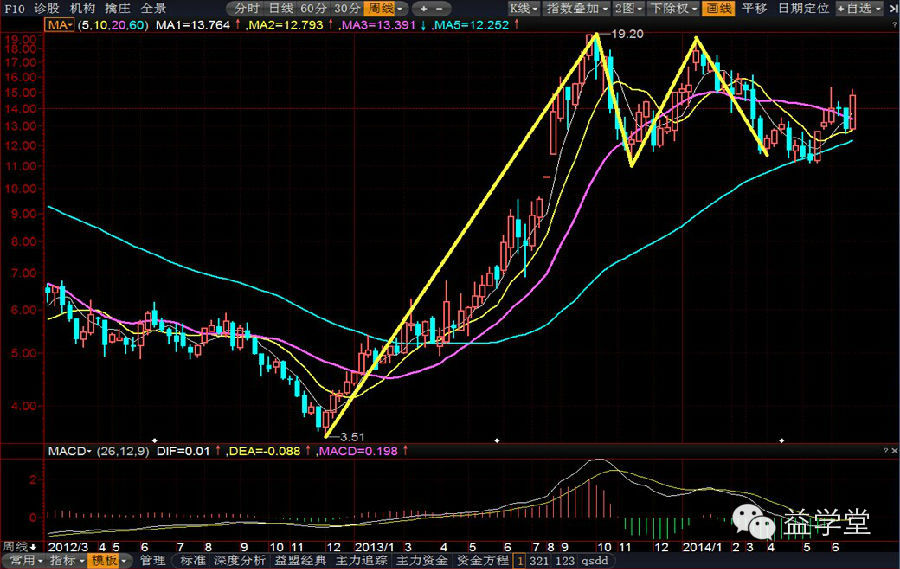Open the MA indicator selector dropdown
The width and height of the screenshot is (900, 569).
point(60,25)
